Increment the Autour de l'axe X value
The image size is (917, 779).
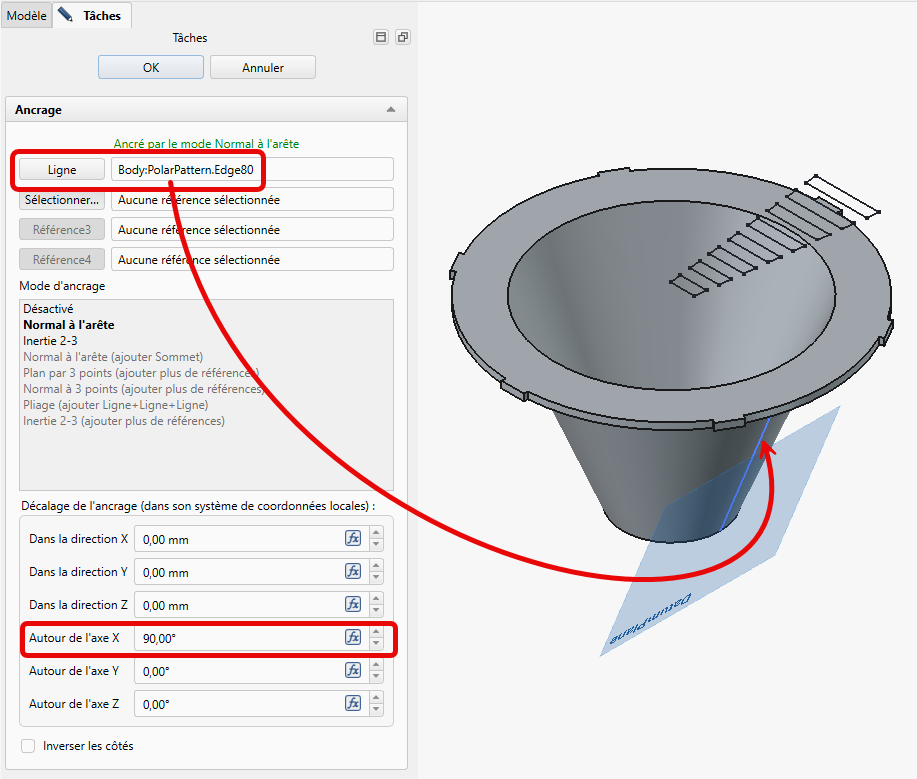click(x=376, y=633)
